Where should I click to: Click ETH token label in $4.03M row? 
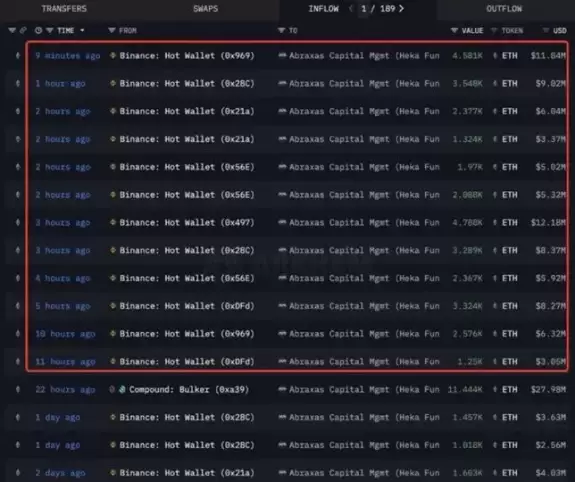pyautogui.click(x=510, y=473)
